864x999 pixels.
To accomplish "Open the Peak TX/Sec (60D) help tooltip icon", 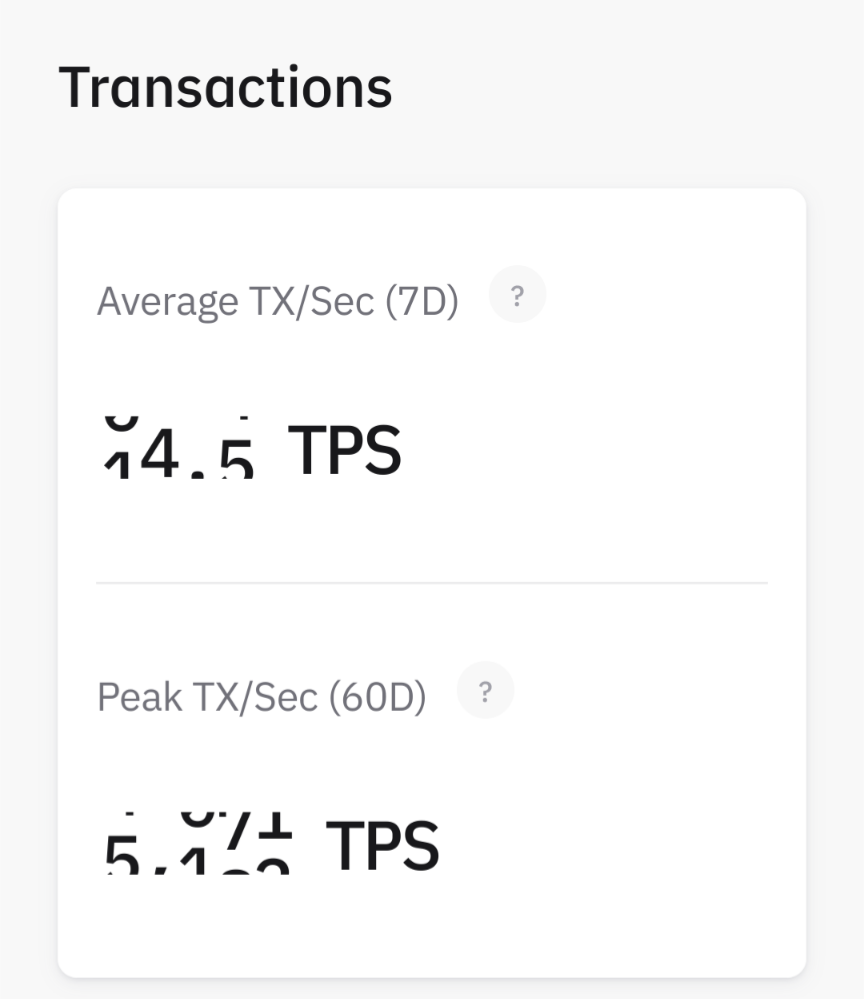I will tap(485, 691).
